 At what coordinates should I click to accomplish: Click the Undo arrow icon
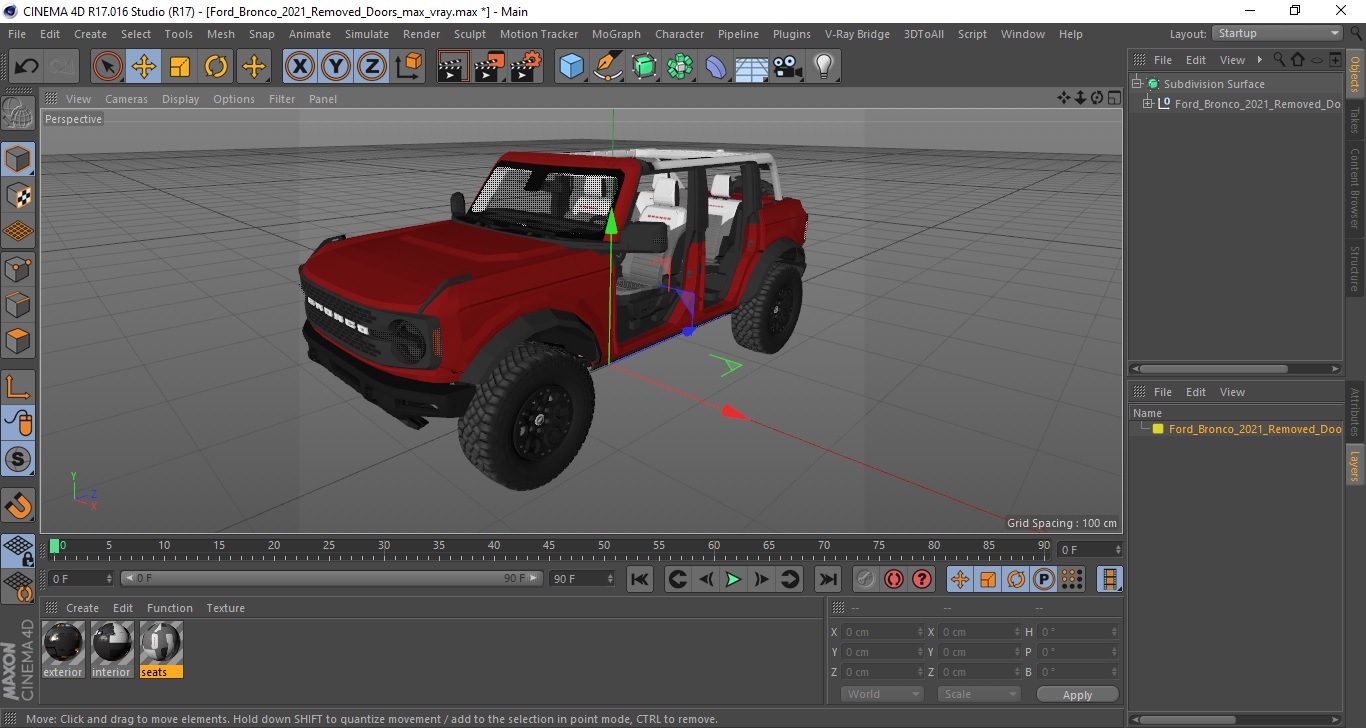27,67
